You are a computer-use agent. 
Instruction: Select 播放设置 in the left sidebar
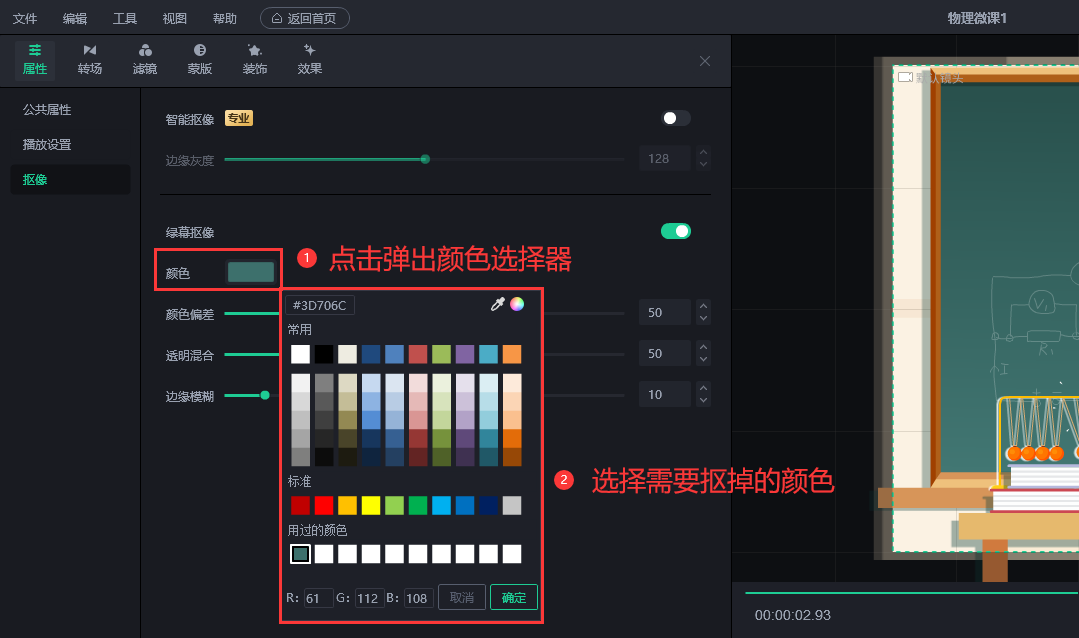click(47, 144)
